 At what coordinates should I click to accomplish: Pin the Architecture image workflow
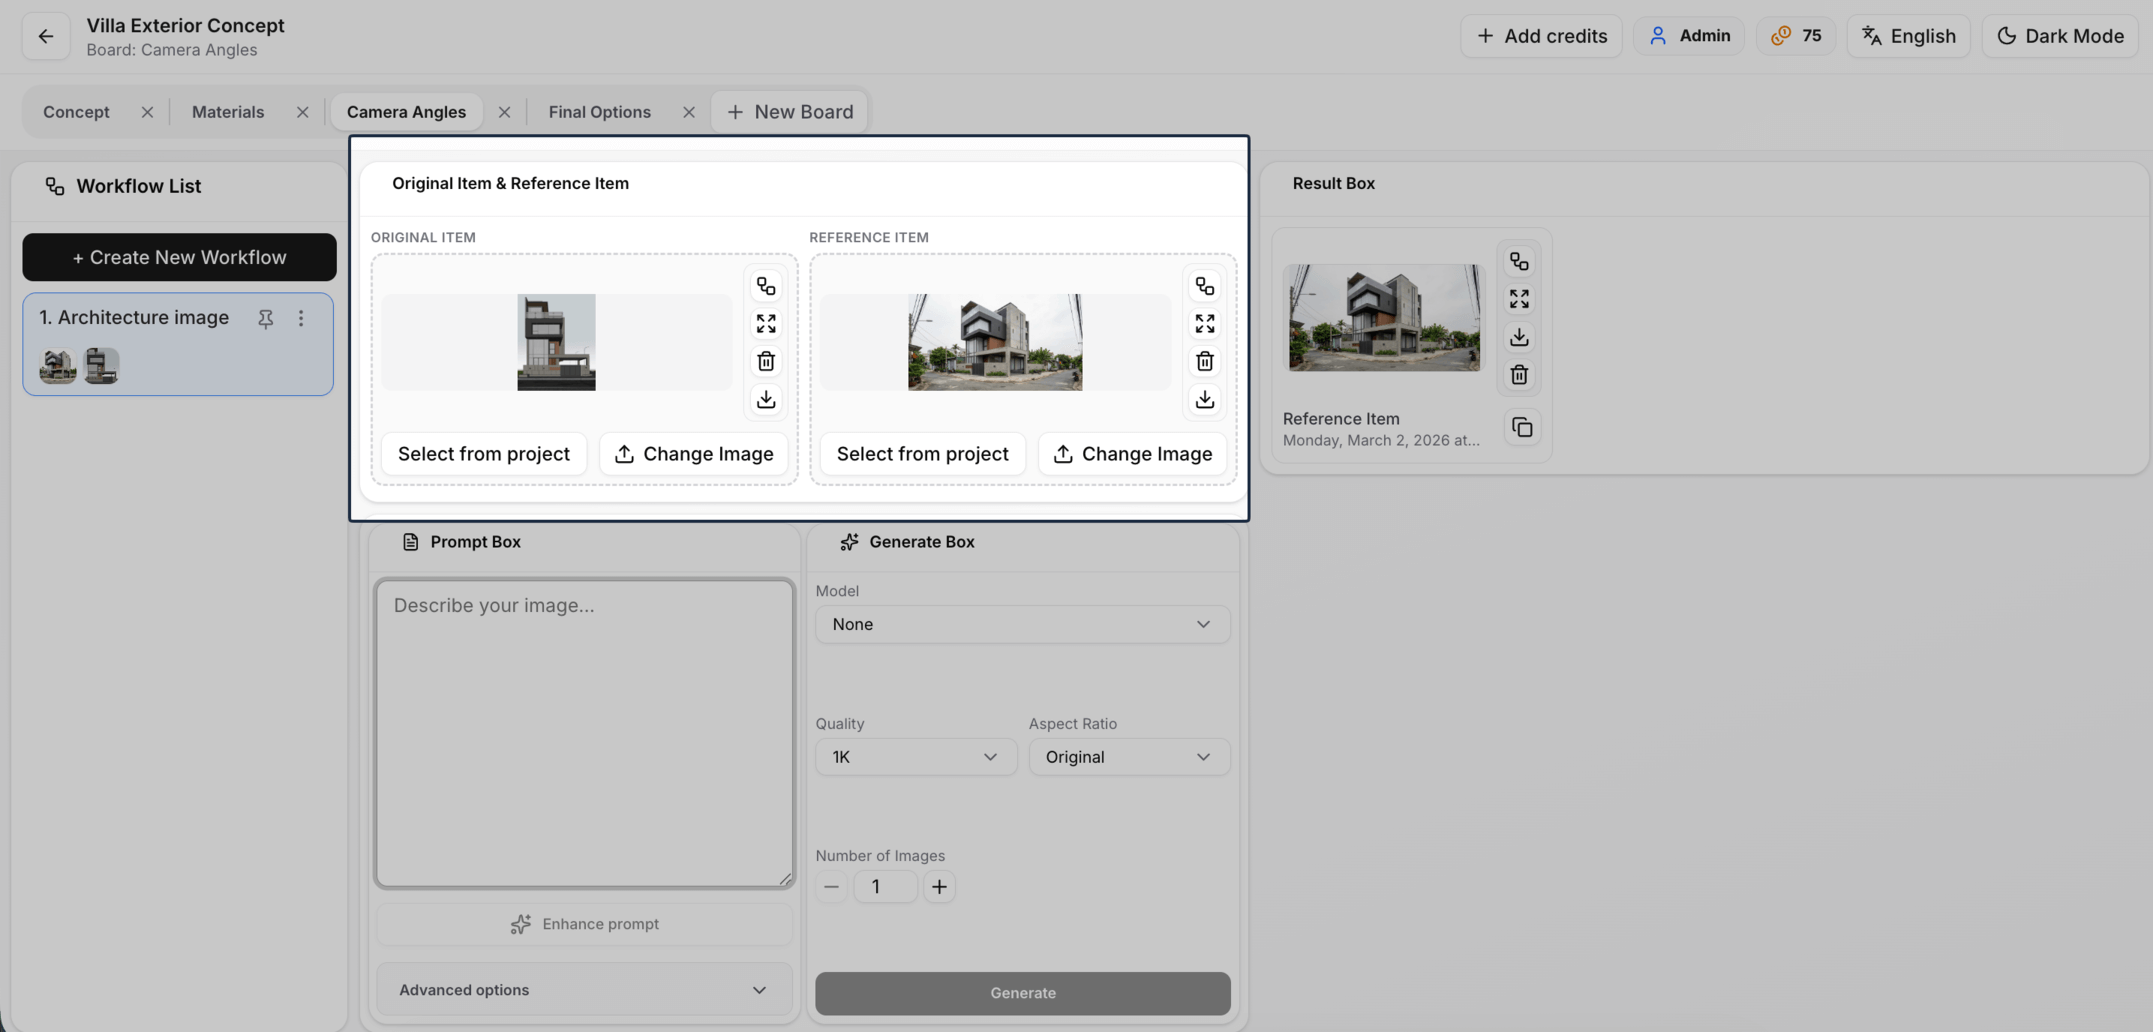pos(265,318)
